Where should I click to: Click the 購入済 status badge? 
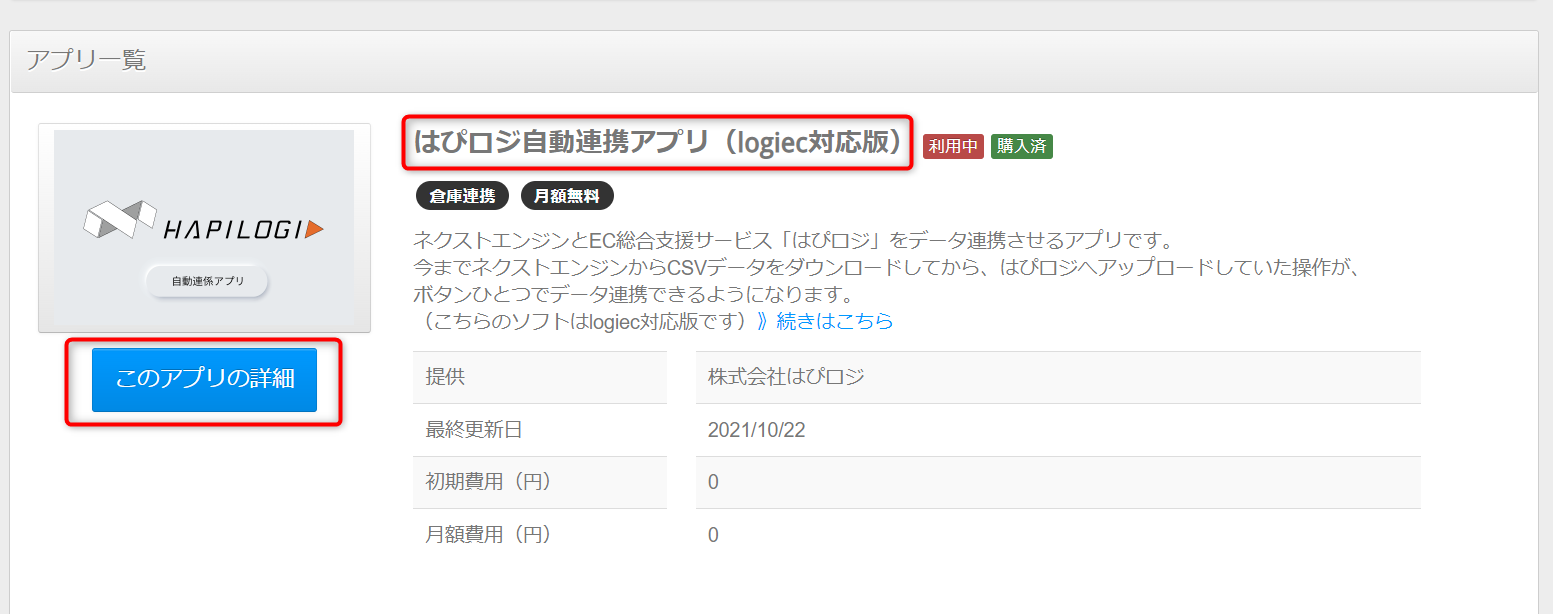pos(1022,146)
